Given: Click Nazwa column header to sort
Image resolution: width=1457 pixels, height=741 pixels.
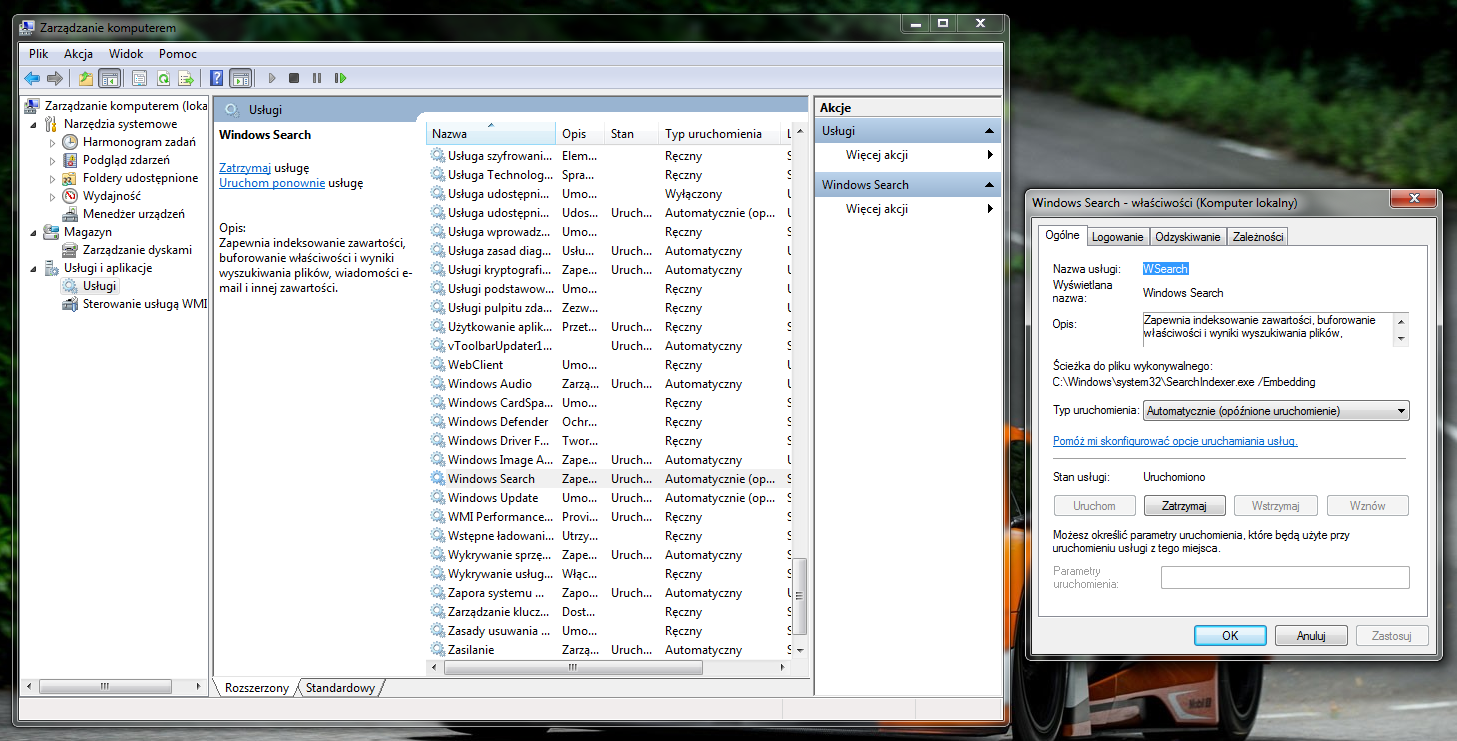Looking at the screenshot, I should [491, 134].
